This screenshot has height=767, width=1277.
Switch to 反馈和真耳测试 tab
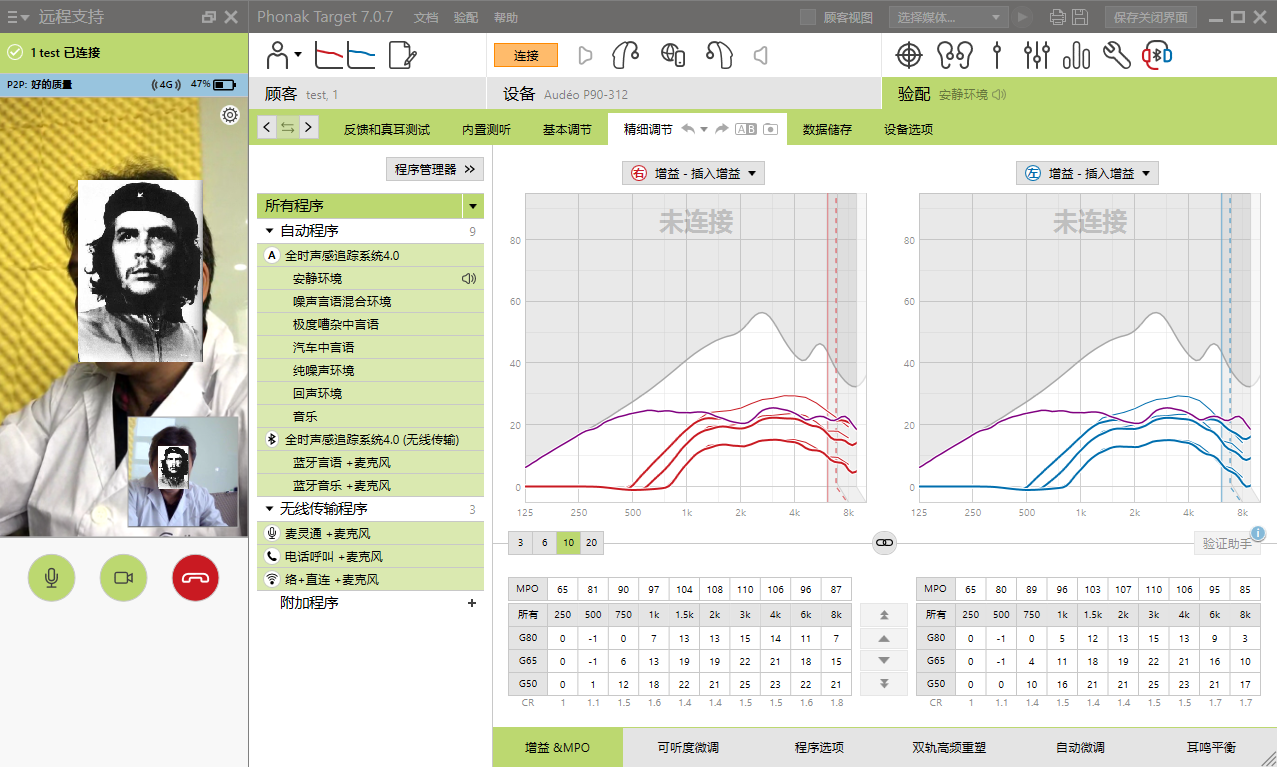click(x=387, y=129)
